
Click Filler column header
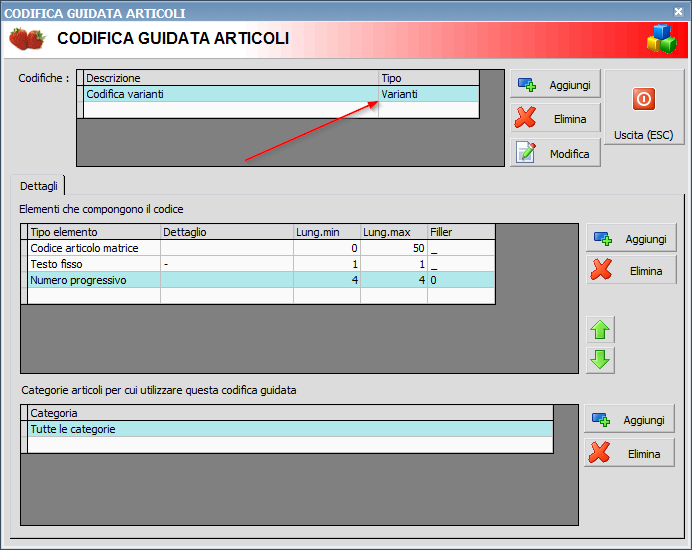[x=461, y=232]
